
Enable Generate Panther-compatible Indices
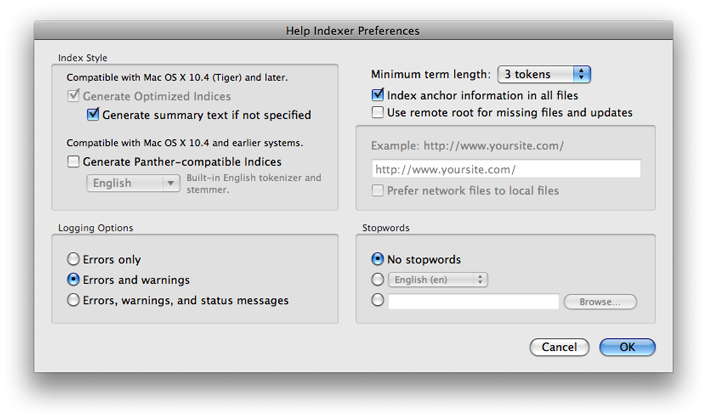(73, 161)
